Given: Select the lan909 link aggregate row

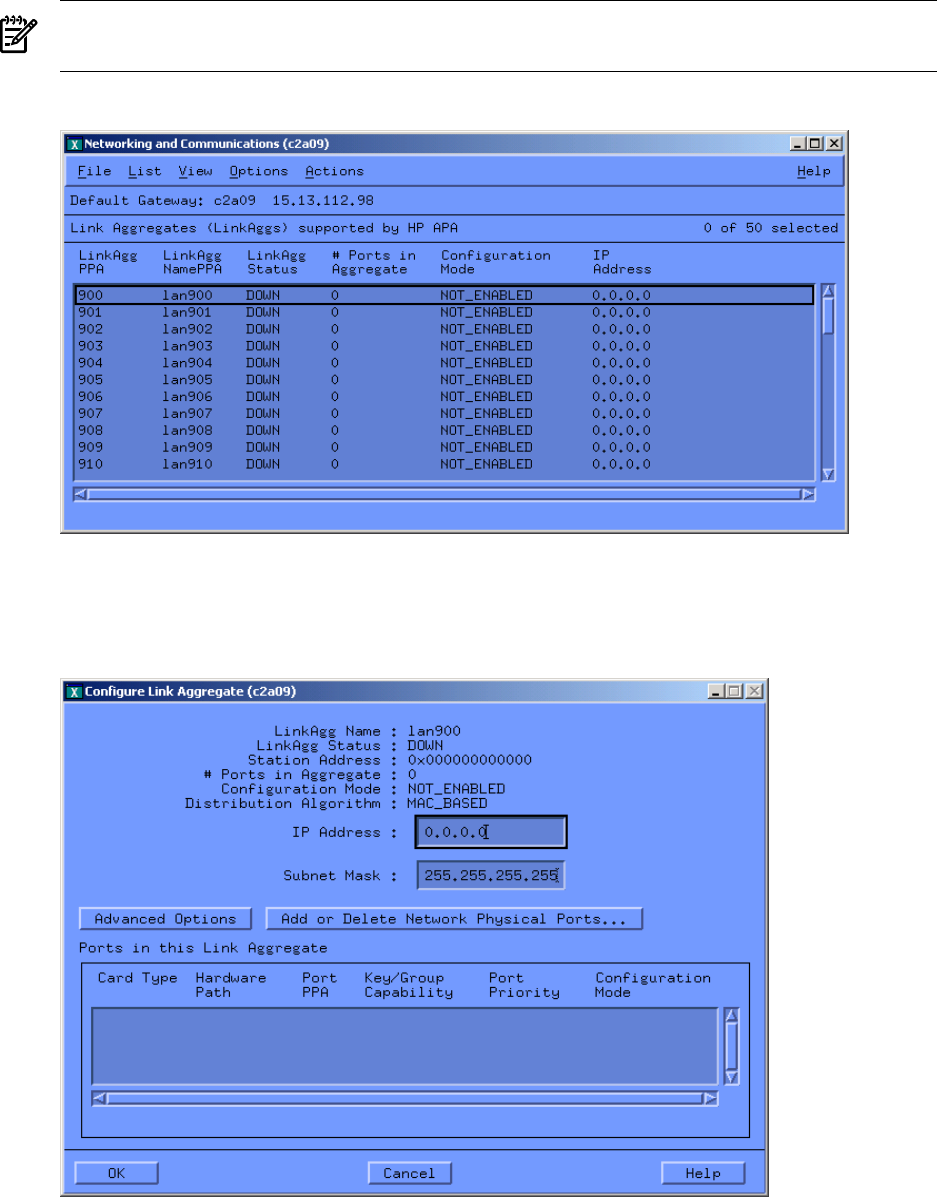Looking at the screenshot, I should pyautogui.click(x=444, y=447).
